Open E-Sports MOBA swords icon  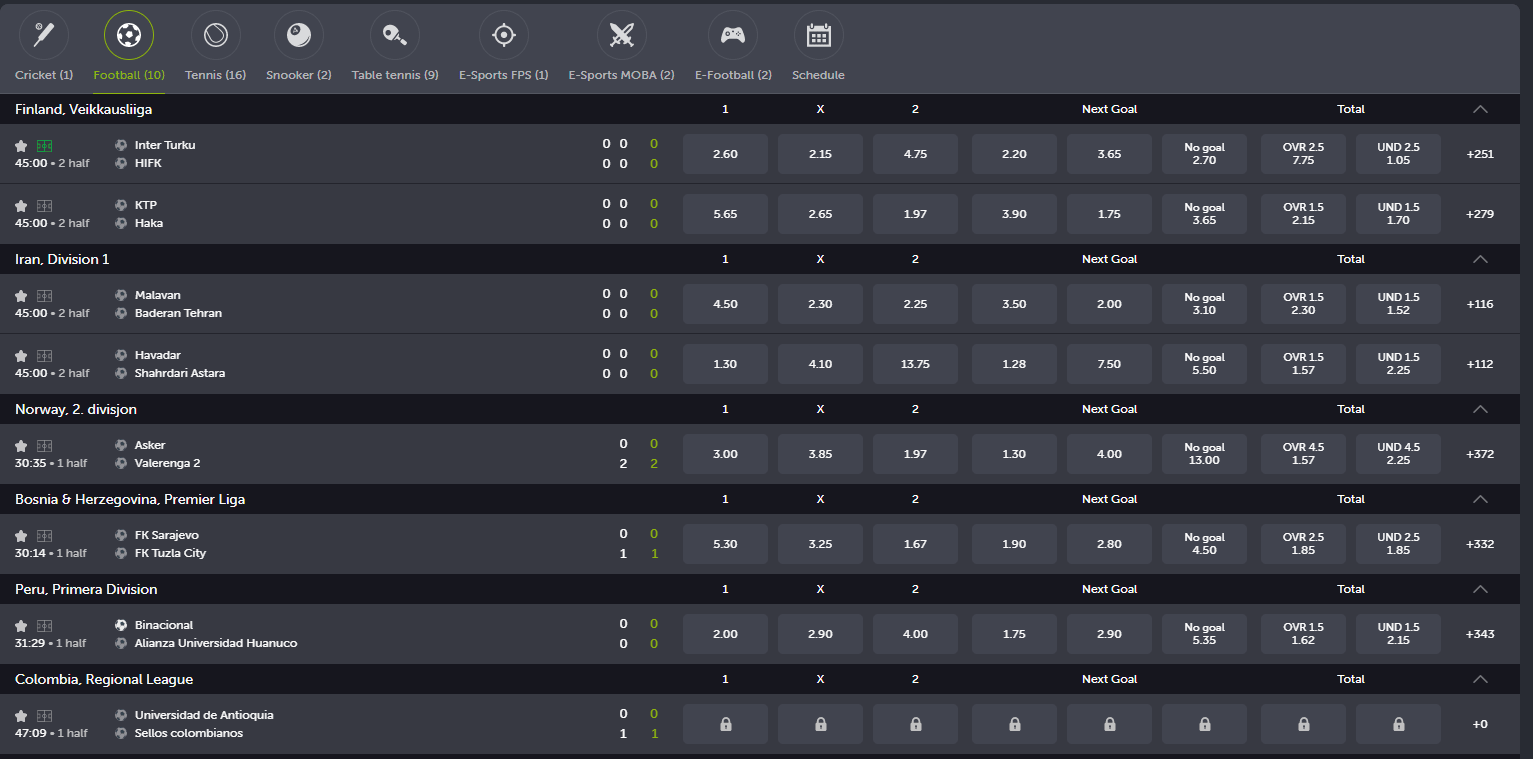coord(621,35)
